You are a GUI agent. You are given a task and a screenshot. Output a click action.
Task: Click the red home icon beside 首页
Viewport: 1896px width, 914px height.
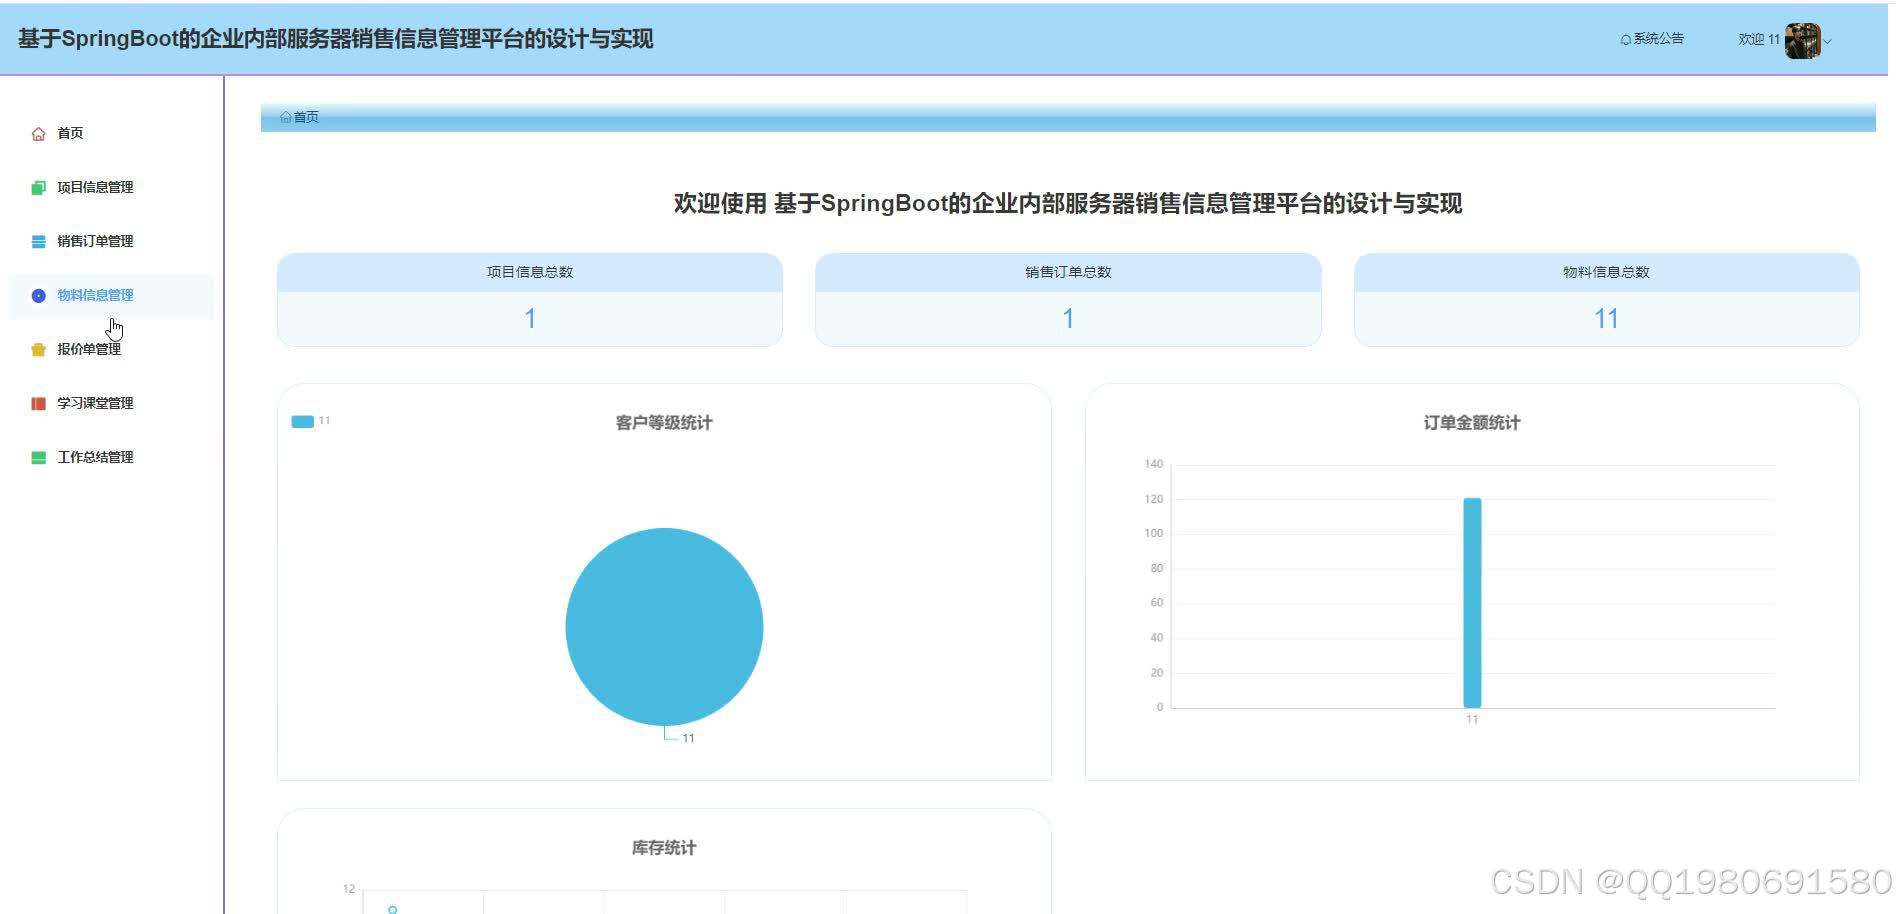37,133
